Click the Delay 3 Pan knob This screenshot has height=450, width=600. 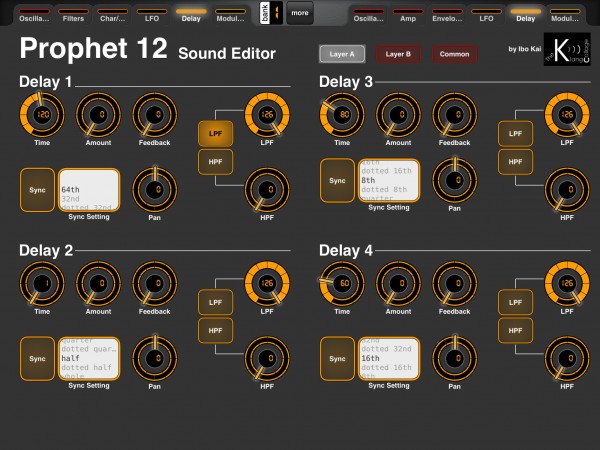click(455, 180)
